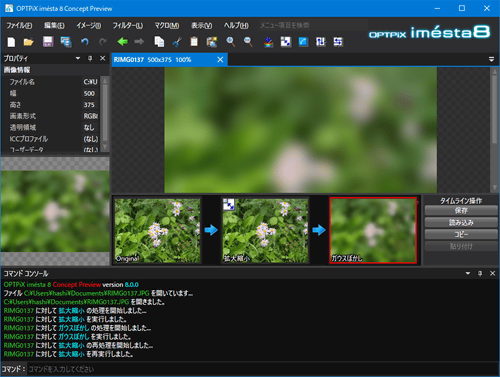Click the scissors cut icon
This screenshot has width=500, height=377.
click(177, 42)
